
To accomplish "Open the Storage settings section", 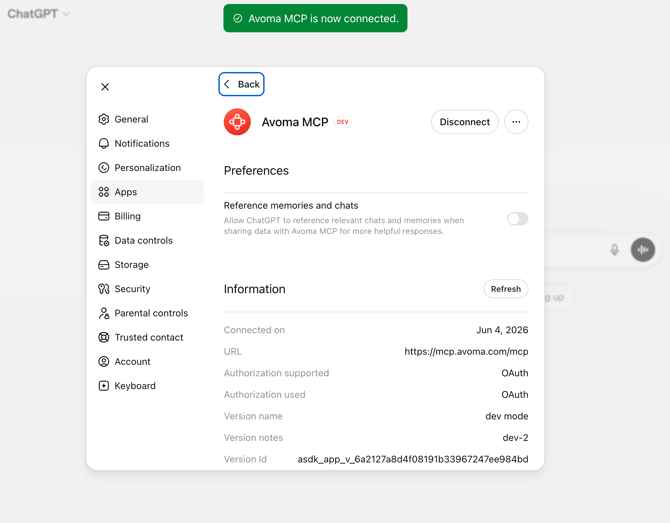I will point(147,265).
